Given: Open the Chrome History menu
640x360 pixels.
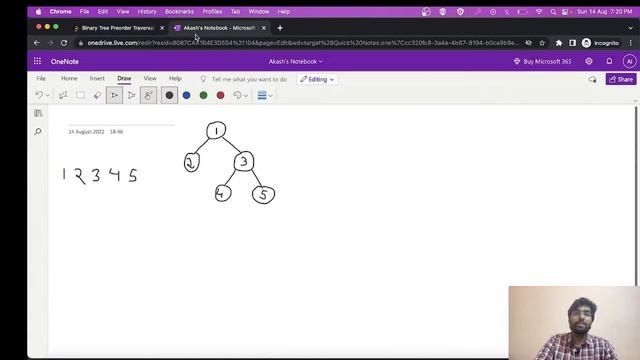Looking at the screenshot, I should pyautogui.click(x=147, y=11).
